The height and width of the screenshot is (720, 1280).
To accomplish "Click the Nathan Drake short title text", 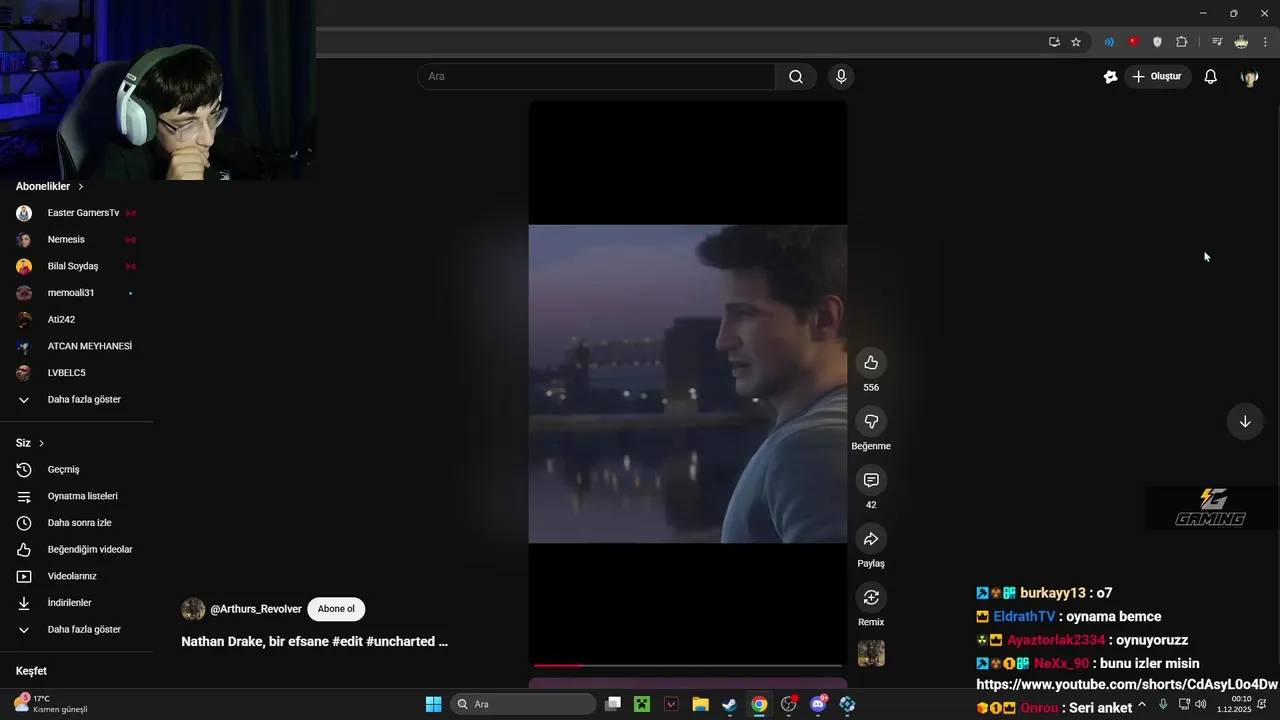I will pos(314,641).
